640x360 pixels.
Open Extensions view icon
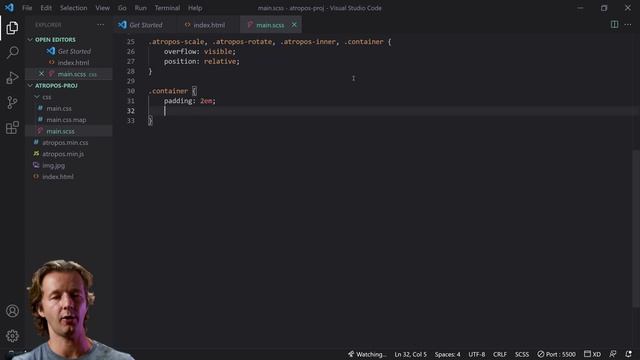point(12,127)
